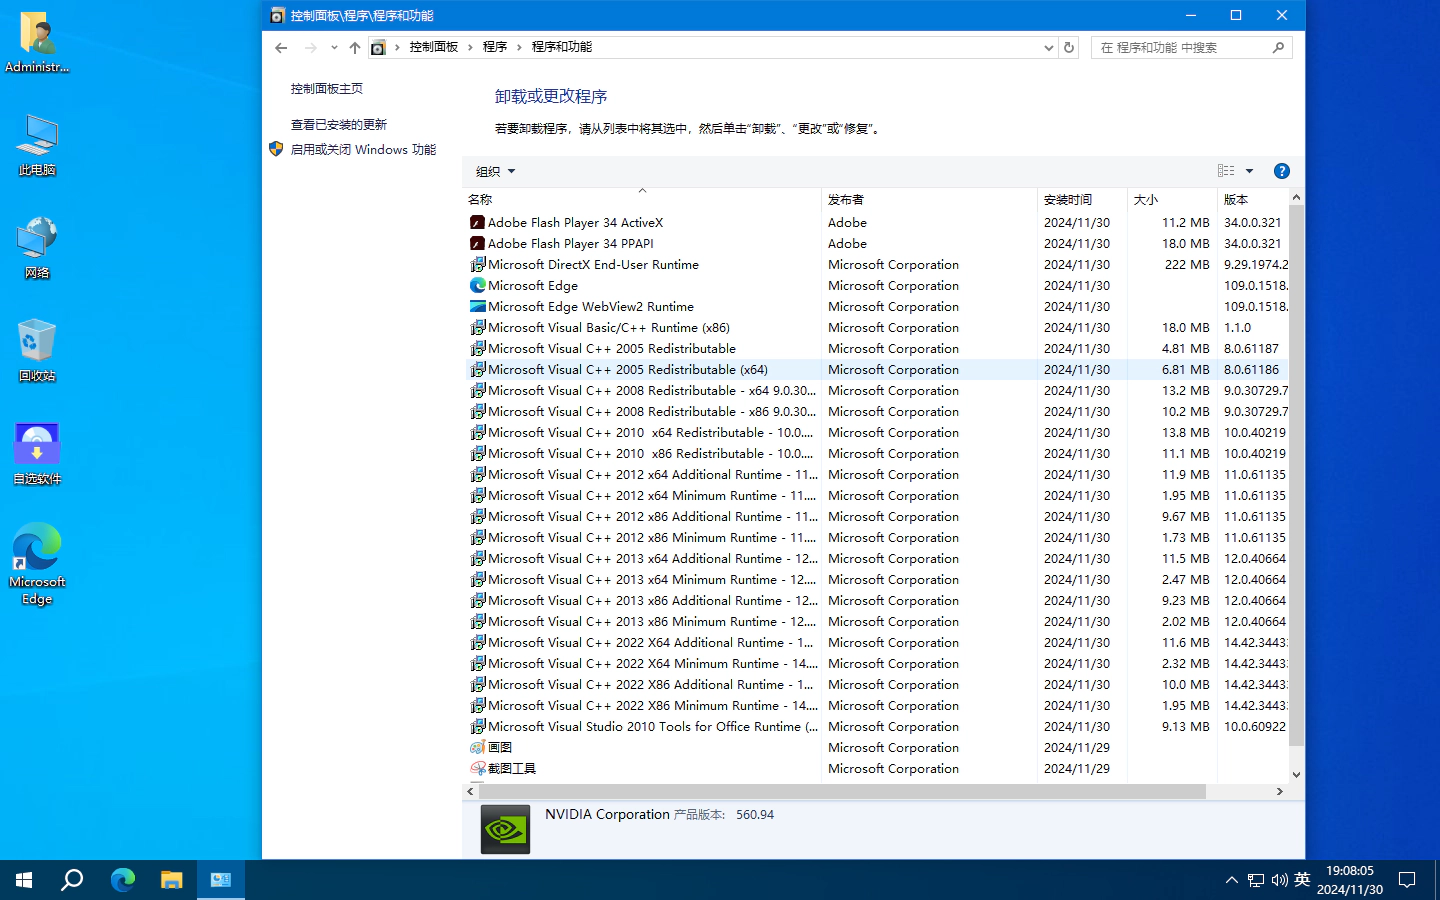1440x900 pixels.
Task: Select Microsoft DirectX End-User Runtime row
Action: click(875, 265)
